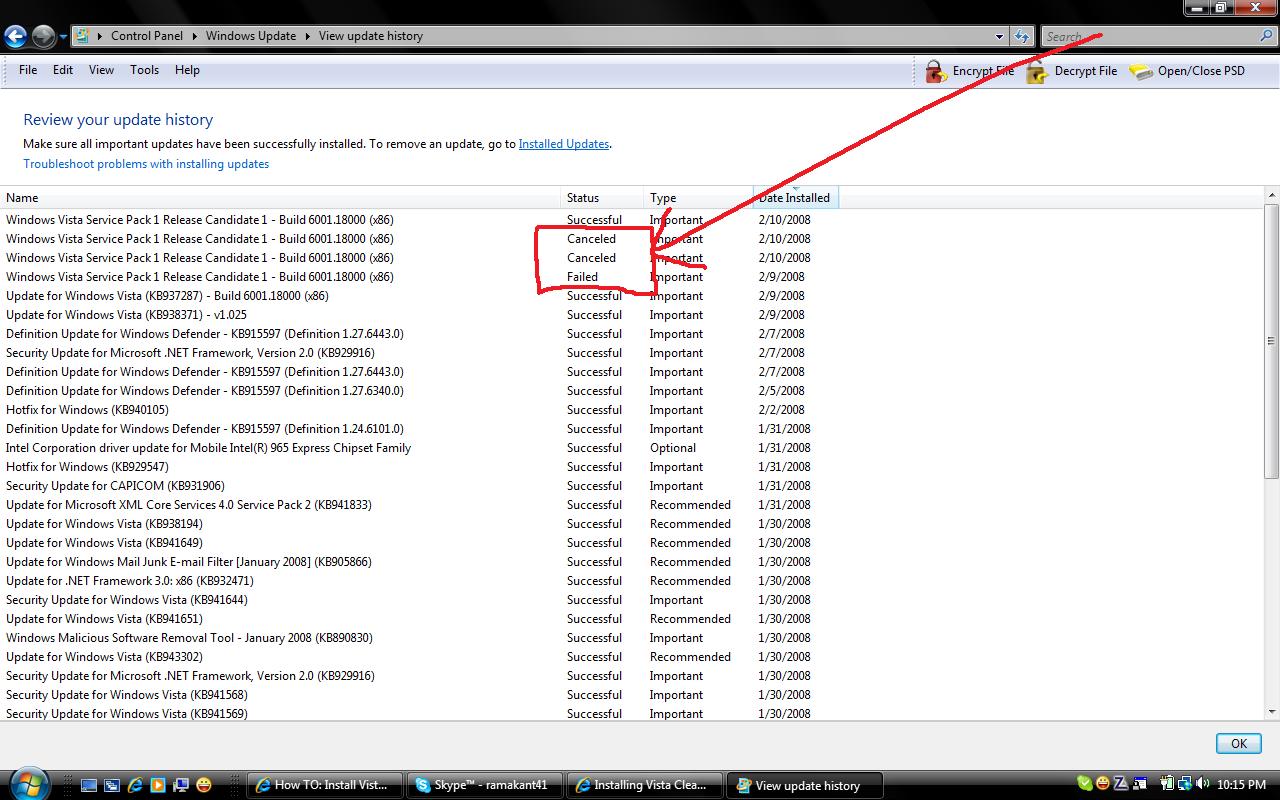The width and height of the screenshot is (1280, 800).
Task: Open recent pages dropdown next to Forward
Action: pyautogui.click(x=63, y=37)
